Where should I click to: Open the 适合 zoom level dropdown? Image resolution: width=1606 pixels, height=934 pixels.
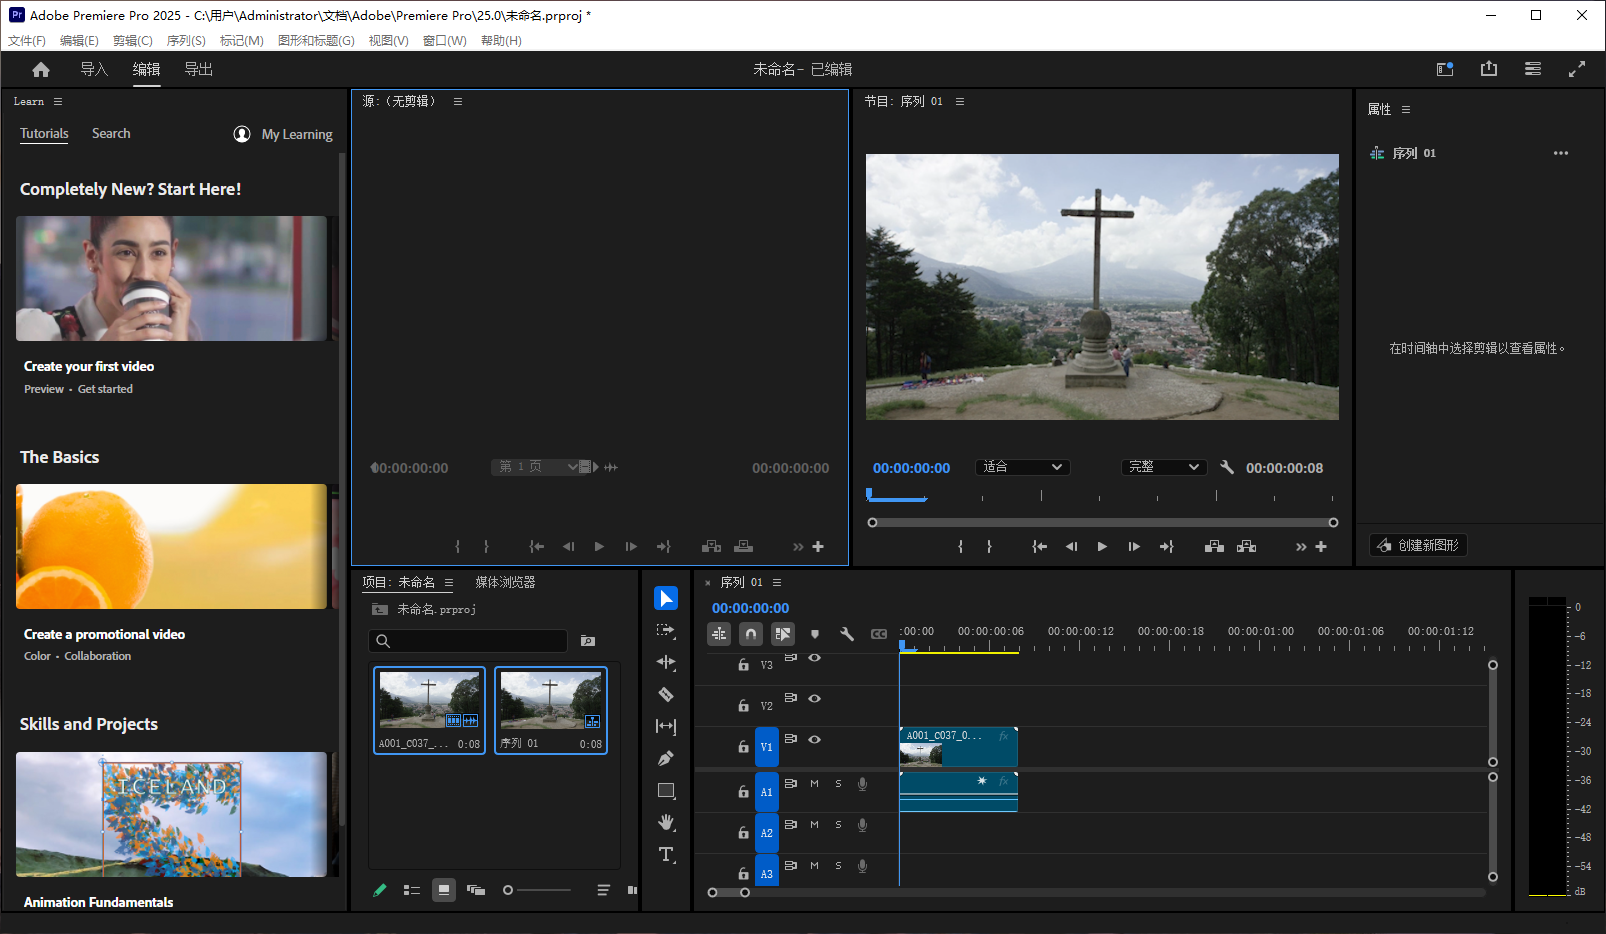click(1021, 467)
